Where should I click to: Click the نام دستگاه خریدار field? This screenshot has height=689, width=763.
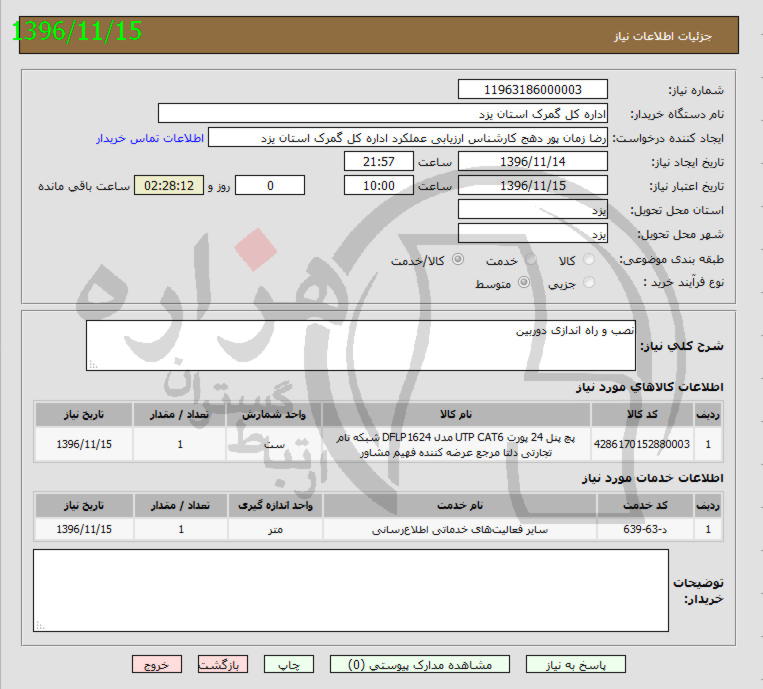[383, 113]
